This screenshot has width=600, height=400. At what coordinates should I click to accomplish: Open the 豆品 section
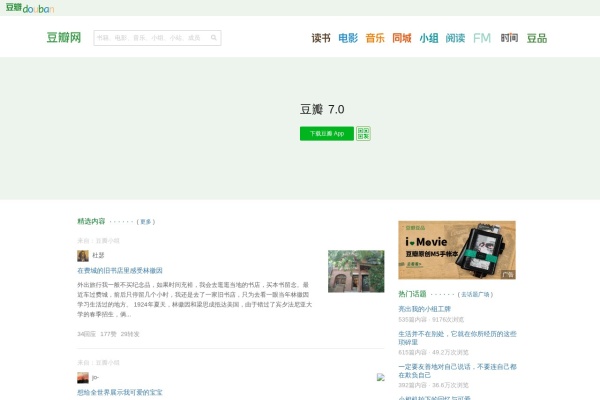(x=536, y=38)
